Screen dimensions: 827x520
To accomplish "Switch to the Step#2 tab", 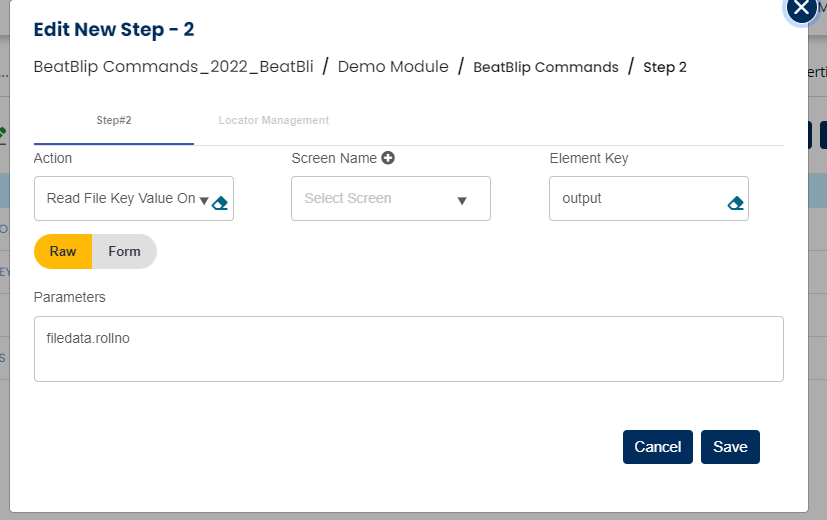I will (114, 120).
